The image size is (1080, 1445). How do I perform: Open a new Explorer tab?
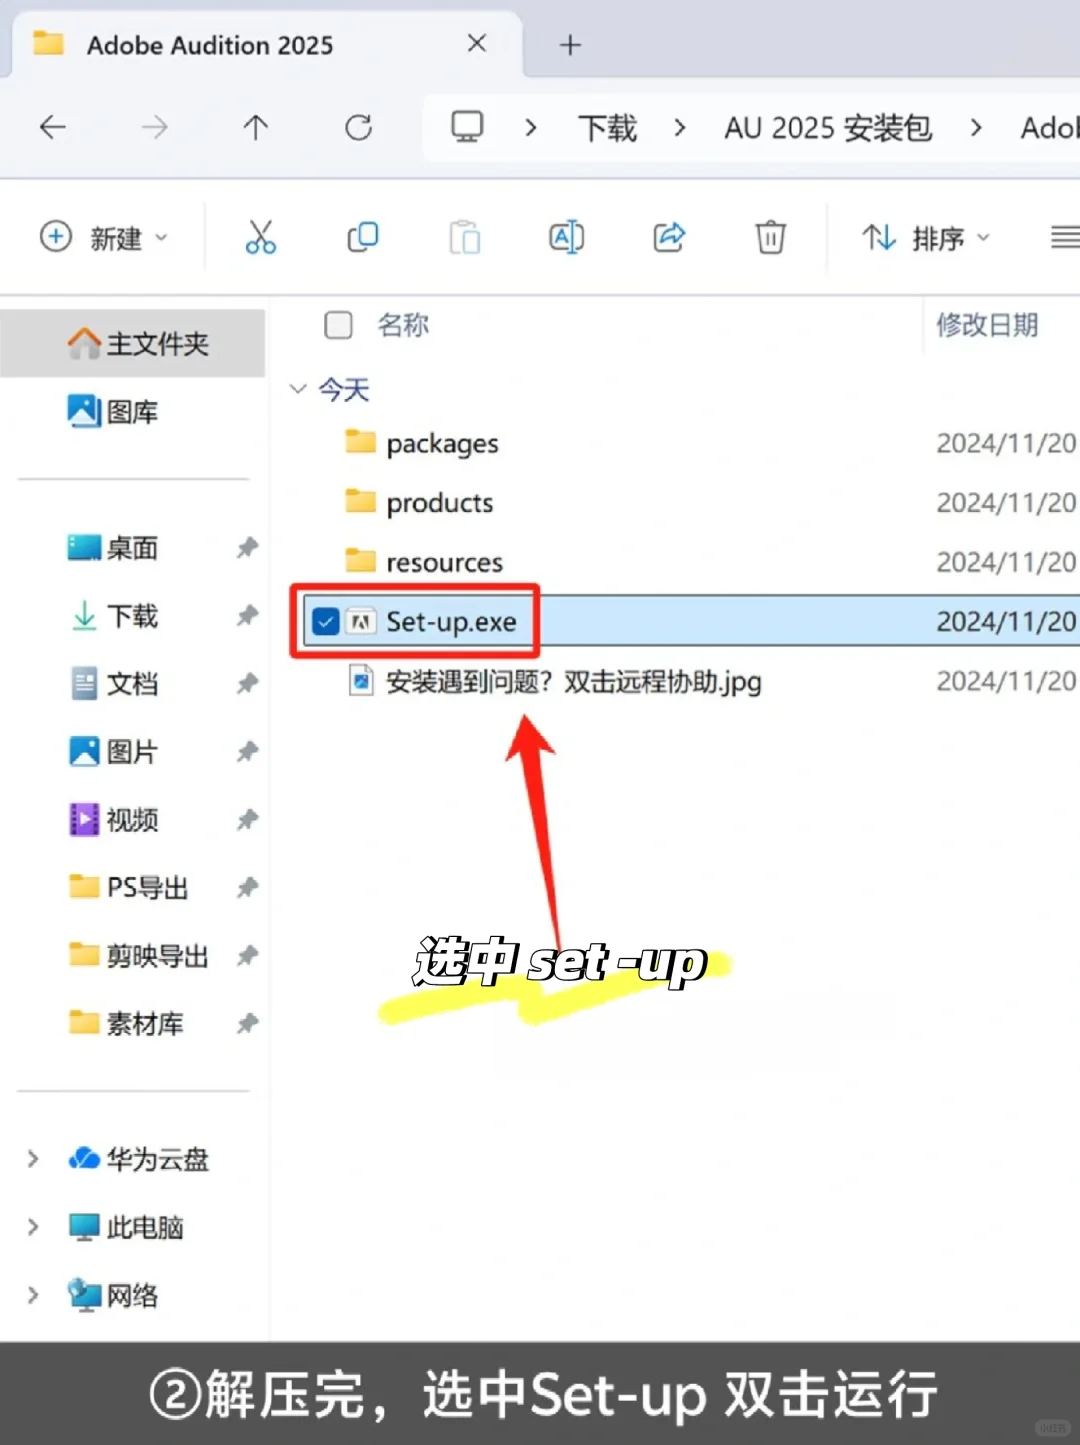point(569,44)
